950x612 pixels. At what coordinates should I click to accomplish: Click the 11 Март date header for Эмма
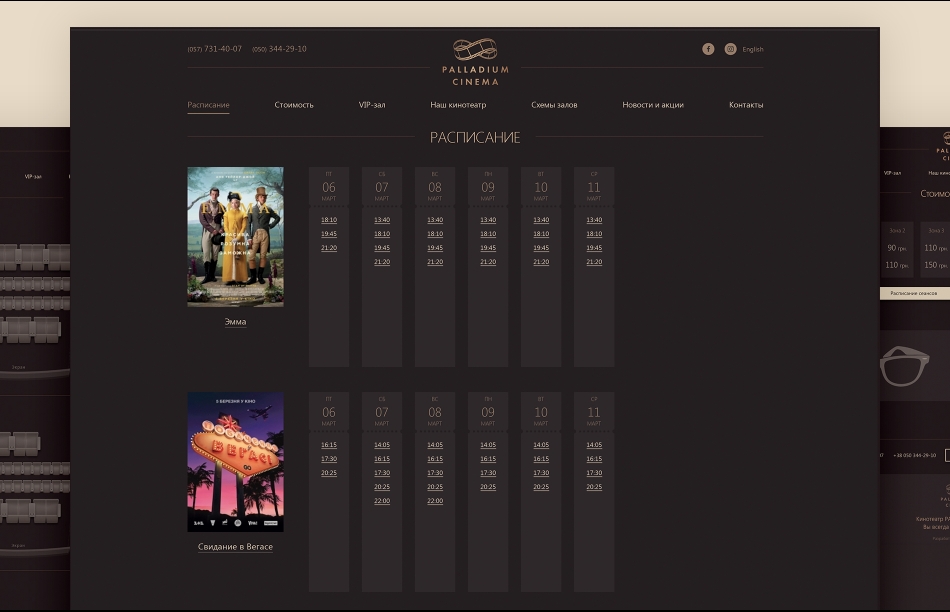pyautogui.click(x=594, y=187)
